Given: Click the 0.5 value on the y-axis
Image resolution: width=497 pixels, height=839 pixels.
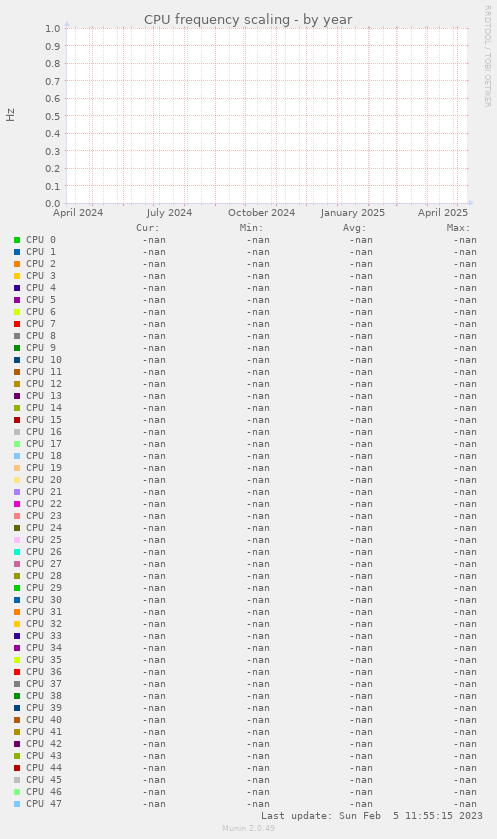Looking at the screenshot, I should [52, 116].
